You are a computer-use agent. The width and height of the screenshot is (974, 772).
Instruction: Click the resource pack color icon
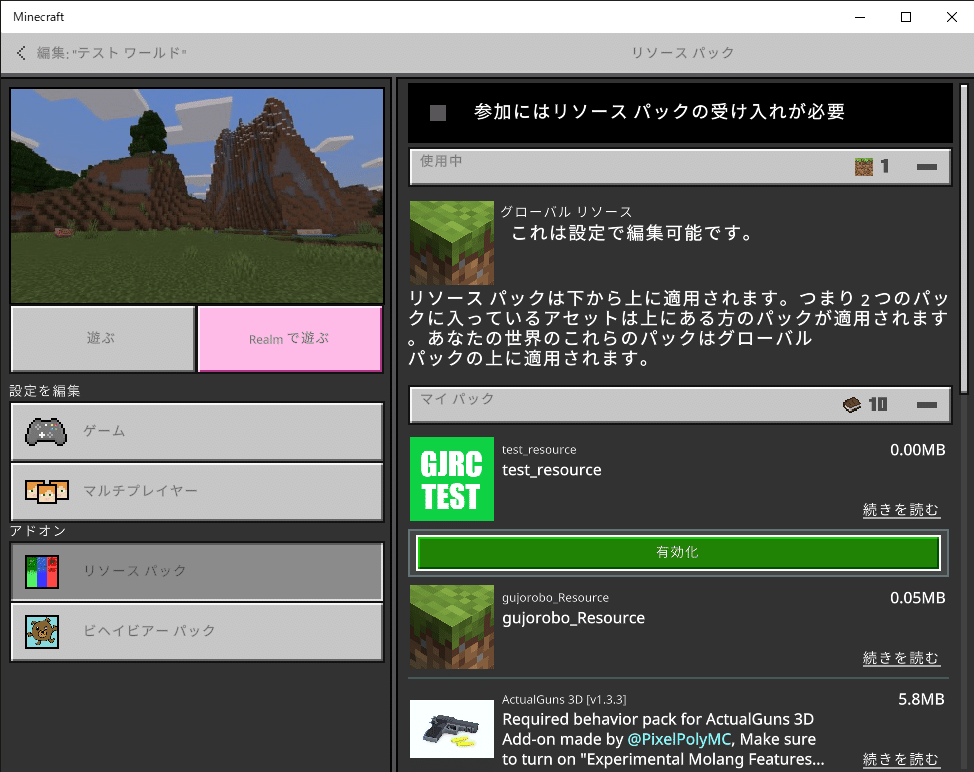[42, 571]
